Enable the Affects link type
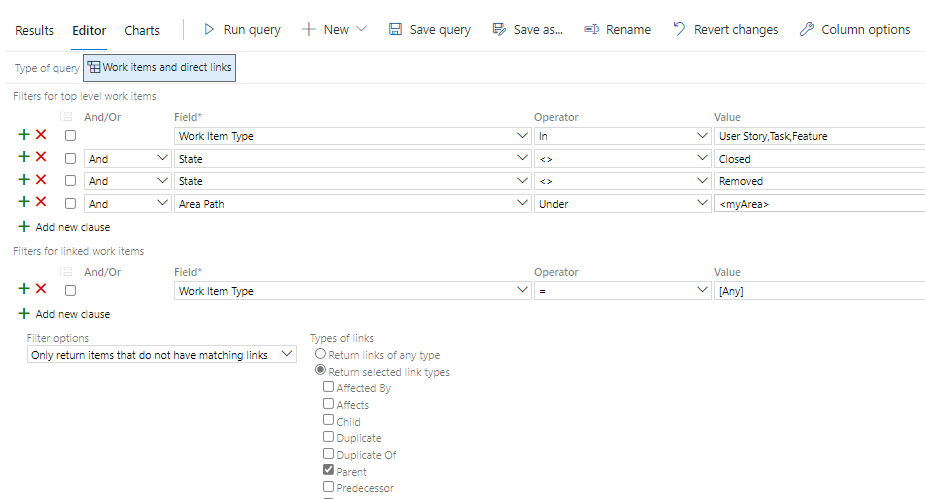 coord(329,403)
